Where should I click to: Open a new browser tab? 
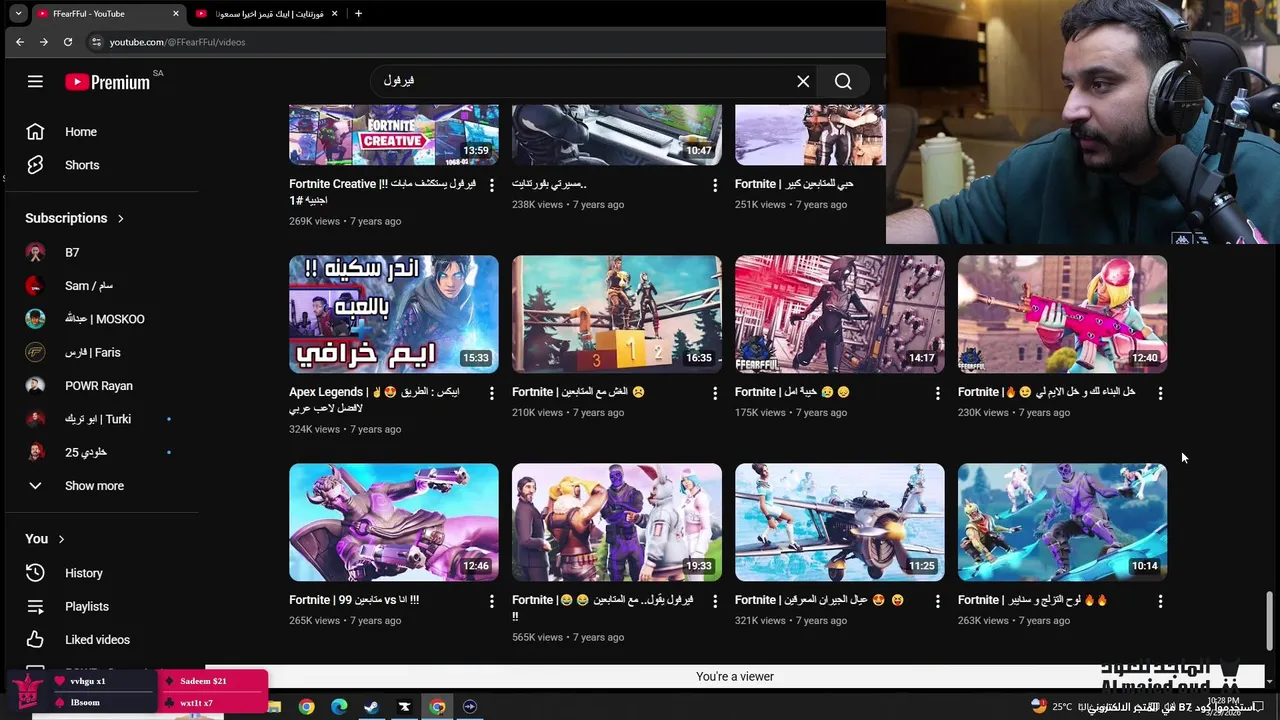point(358,14)
